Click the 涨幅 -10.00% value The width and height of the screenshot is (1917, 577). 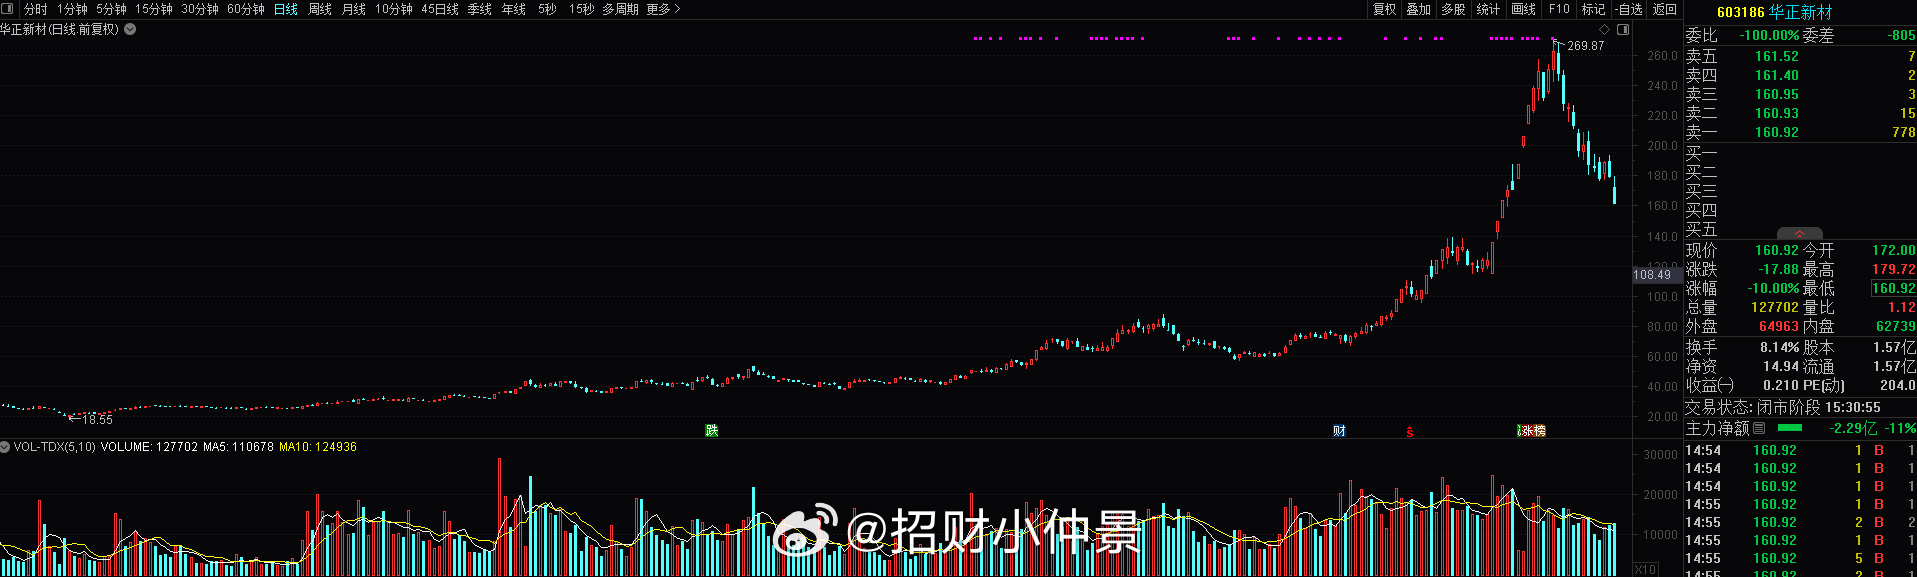tap(1773, 288)
